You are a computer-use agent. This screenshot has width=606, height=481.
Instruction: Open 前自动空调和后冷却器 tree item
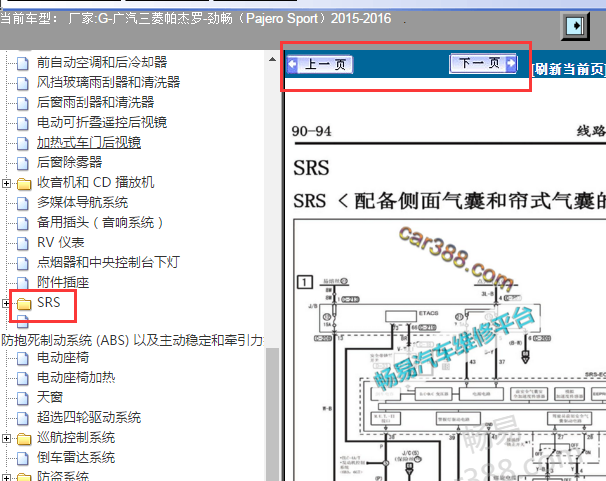tap(102, 62)
